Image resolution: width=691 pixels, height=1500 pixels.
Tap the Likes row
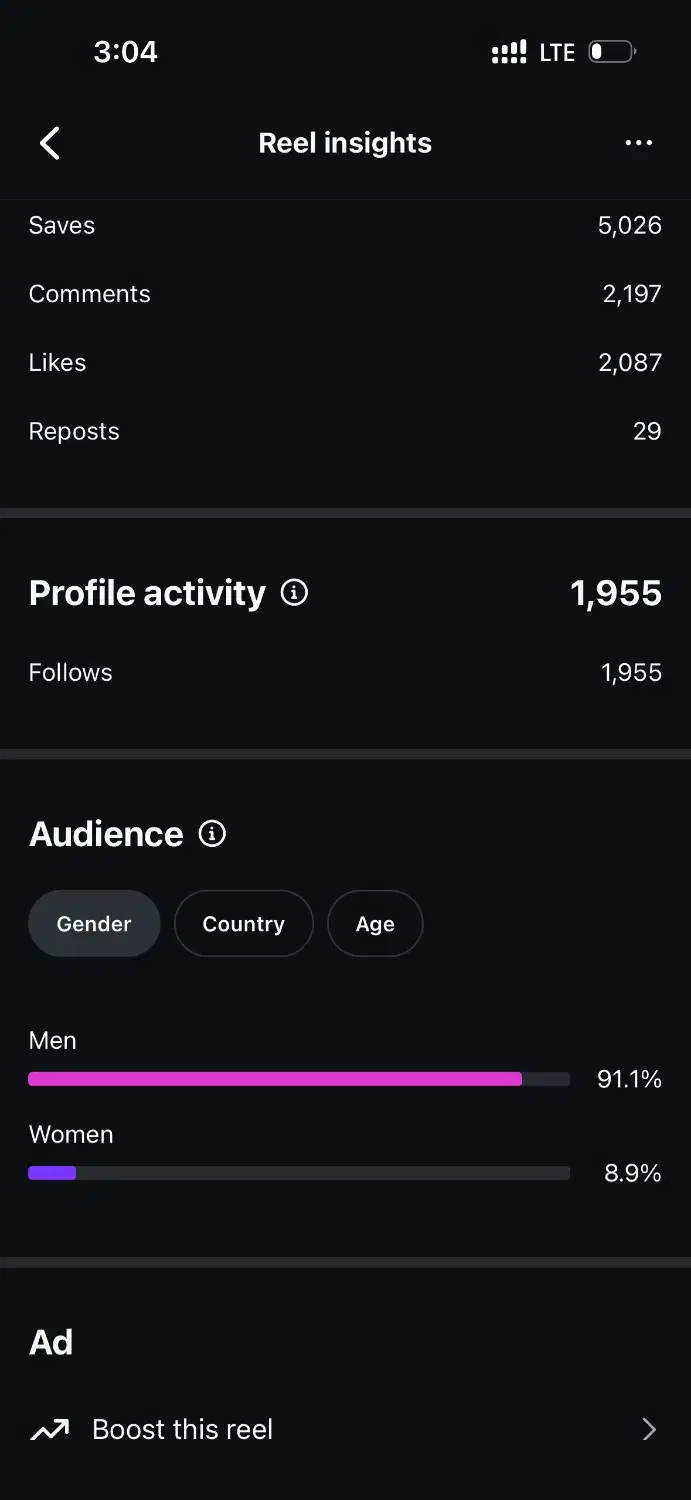point(345,363)
